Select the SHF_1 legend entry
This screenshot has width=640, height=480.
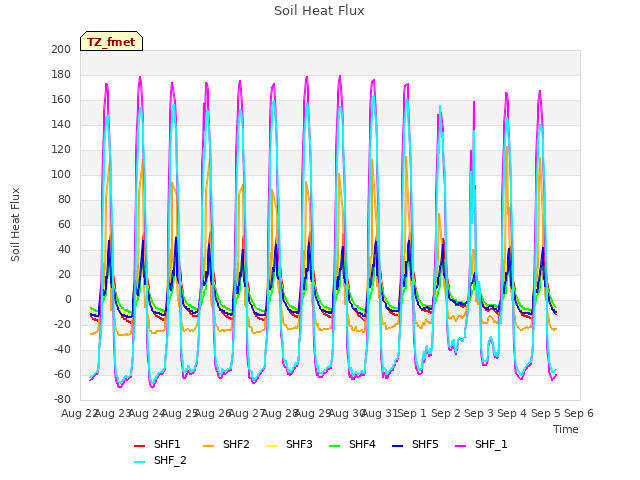pyautogui.click(x=481, y=444)
